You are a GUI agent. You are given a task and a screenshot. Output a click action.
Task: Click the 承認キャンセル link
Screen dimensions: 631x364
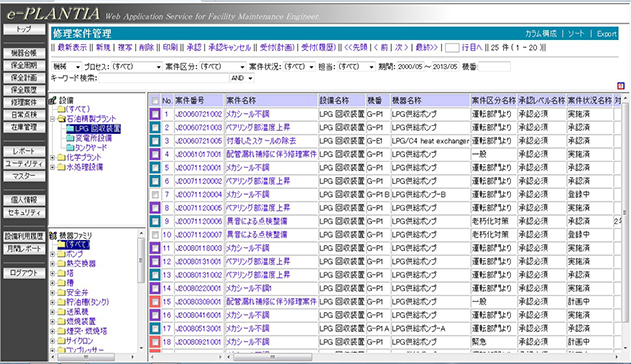(x=230, y=47)
